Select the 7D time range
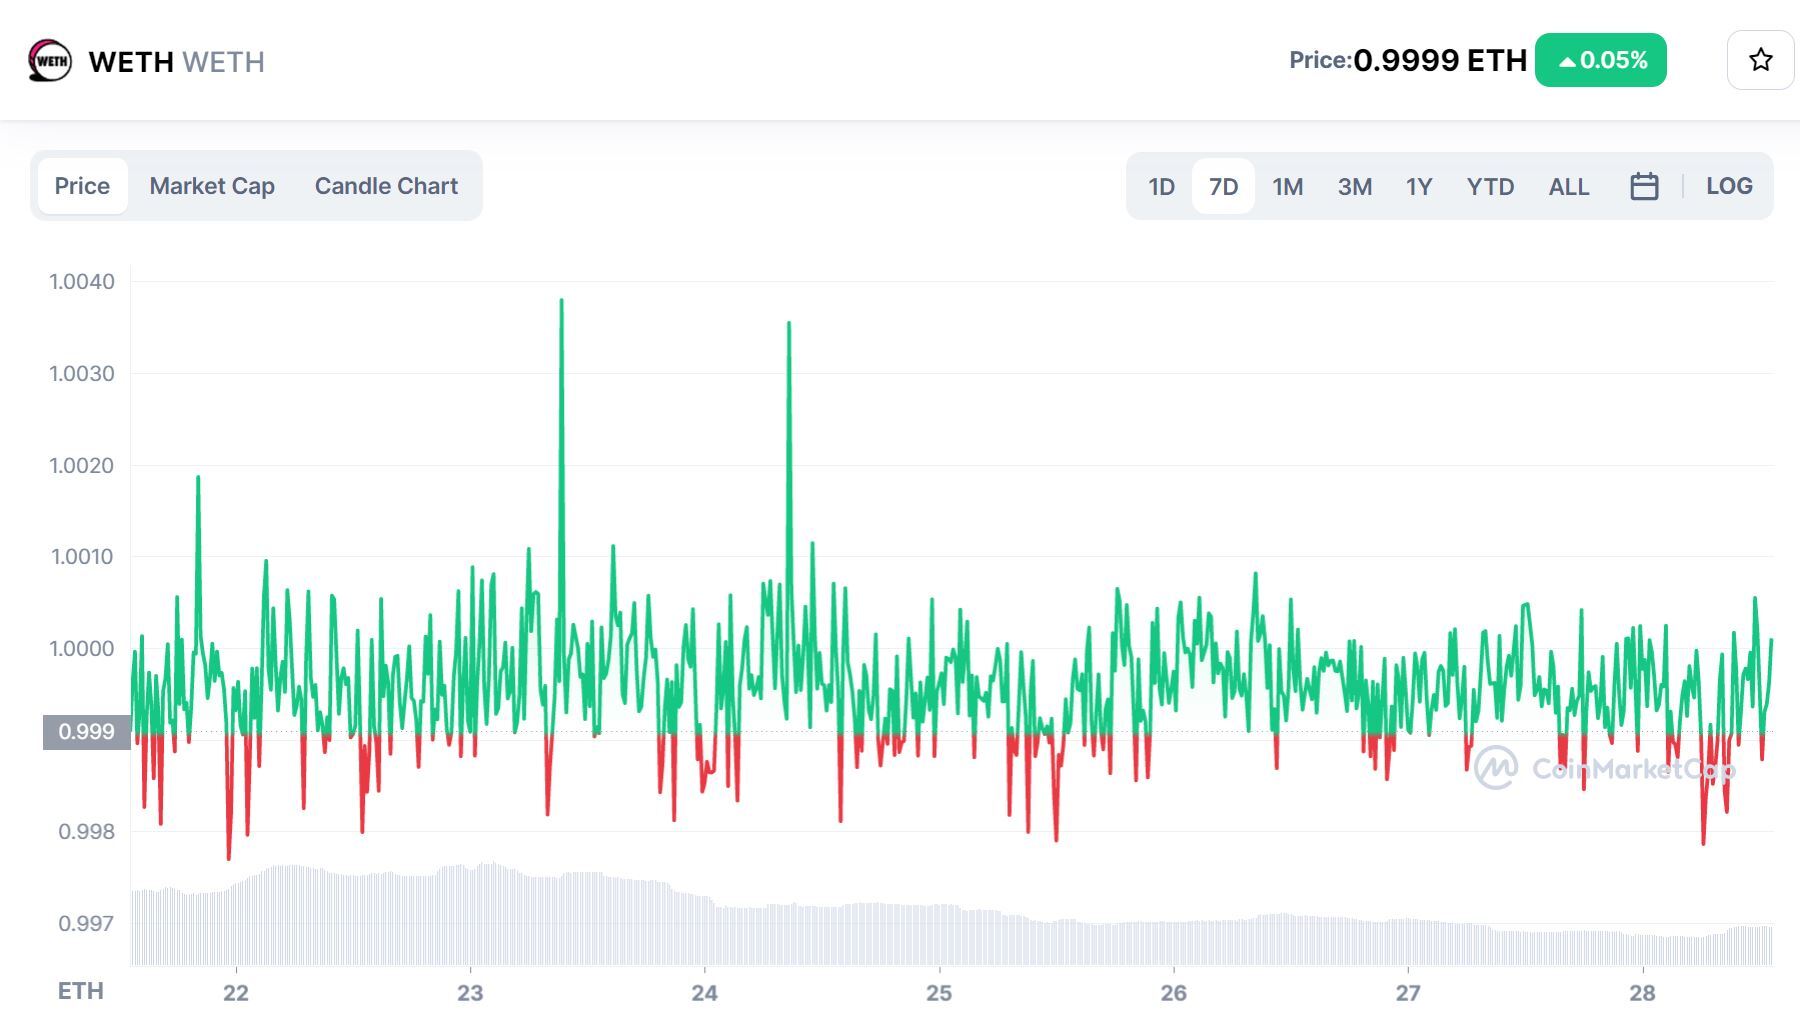The image size is (1800, 1014). [x=1223, y=187]
